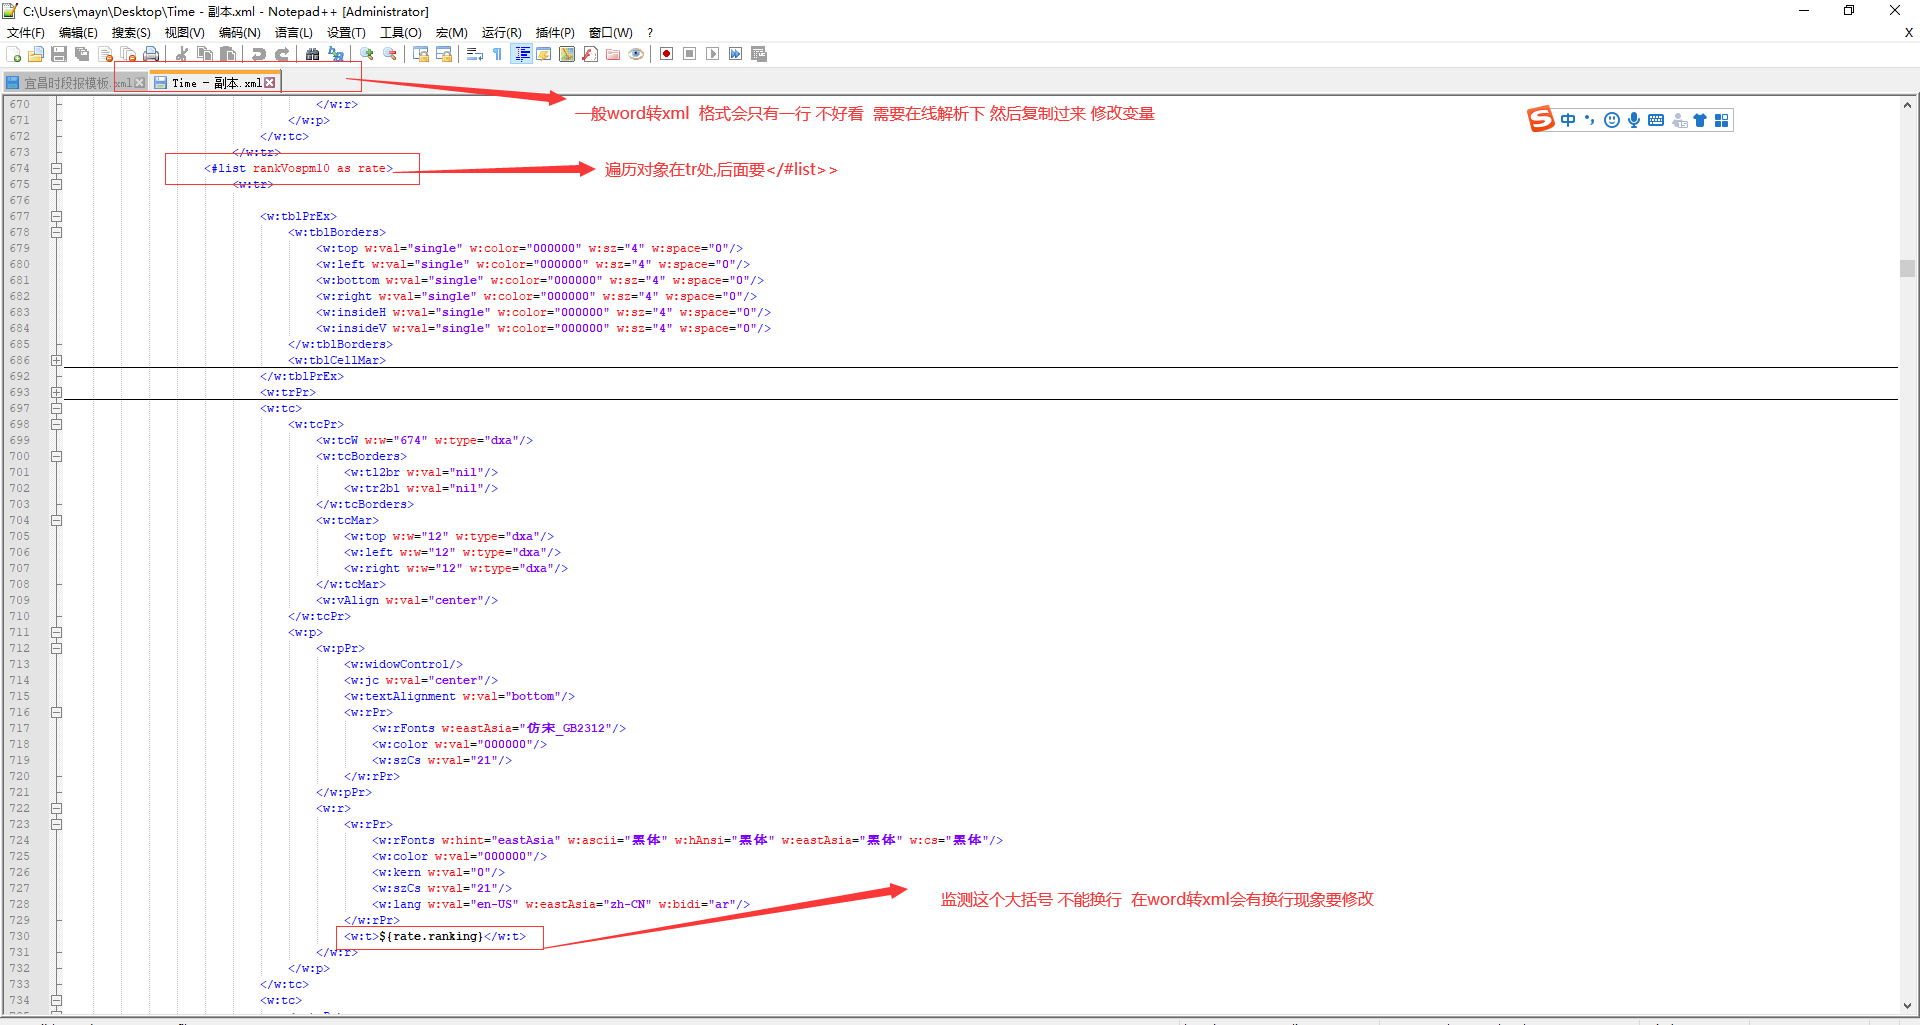Click the Save All toolbar icon

tap(82, 54)
